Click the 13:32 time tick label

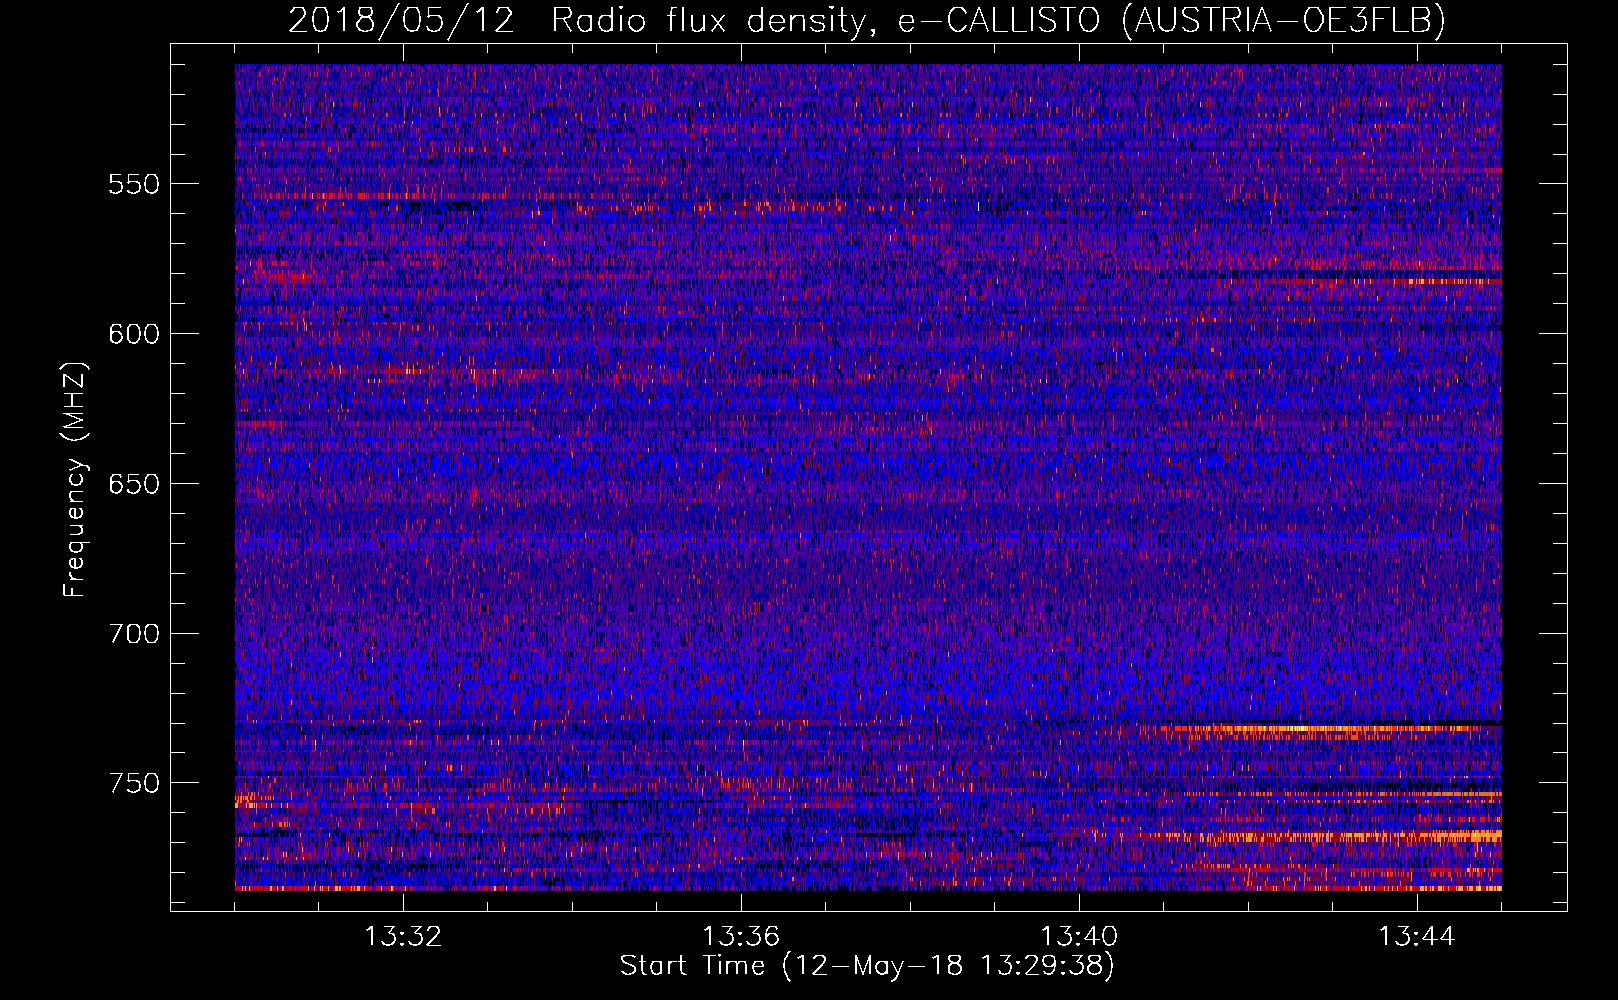pyautogui.click(x=403, y=937)
